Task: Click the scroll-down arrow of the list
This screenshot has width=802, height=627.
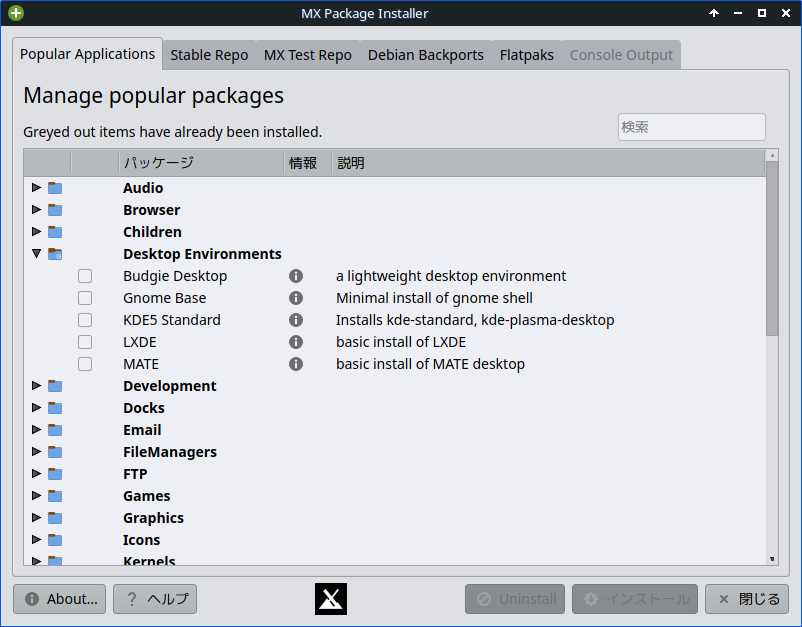Action: (772, 559)
